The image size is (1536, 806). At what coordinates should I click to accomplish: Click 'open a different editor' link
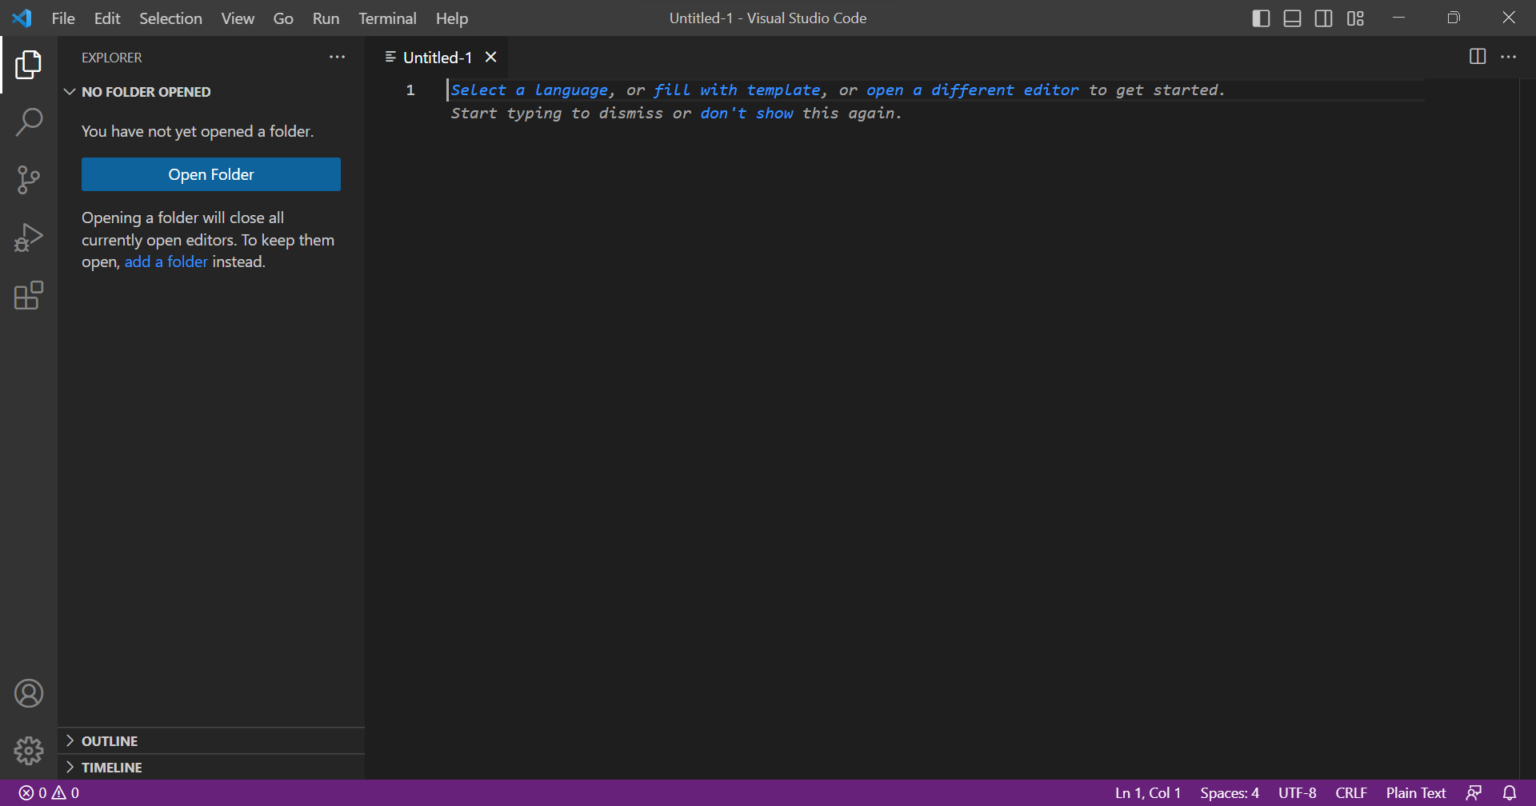click(x=973, y=90)
